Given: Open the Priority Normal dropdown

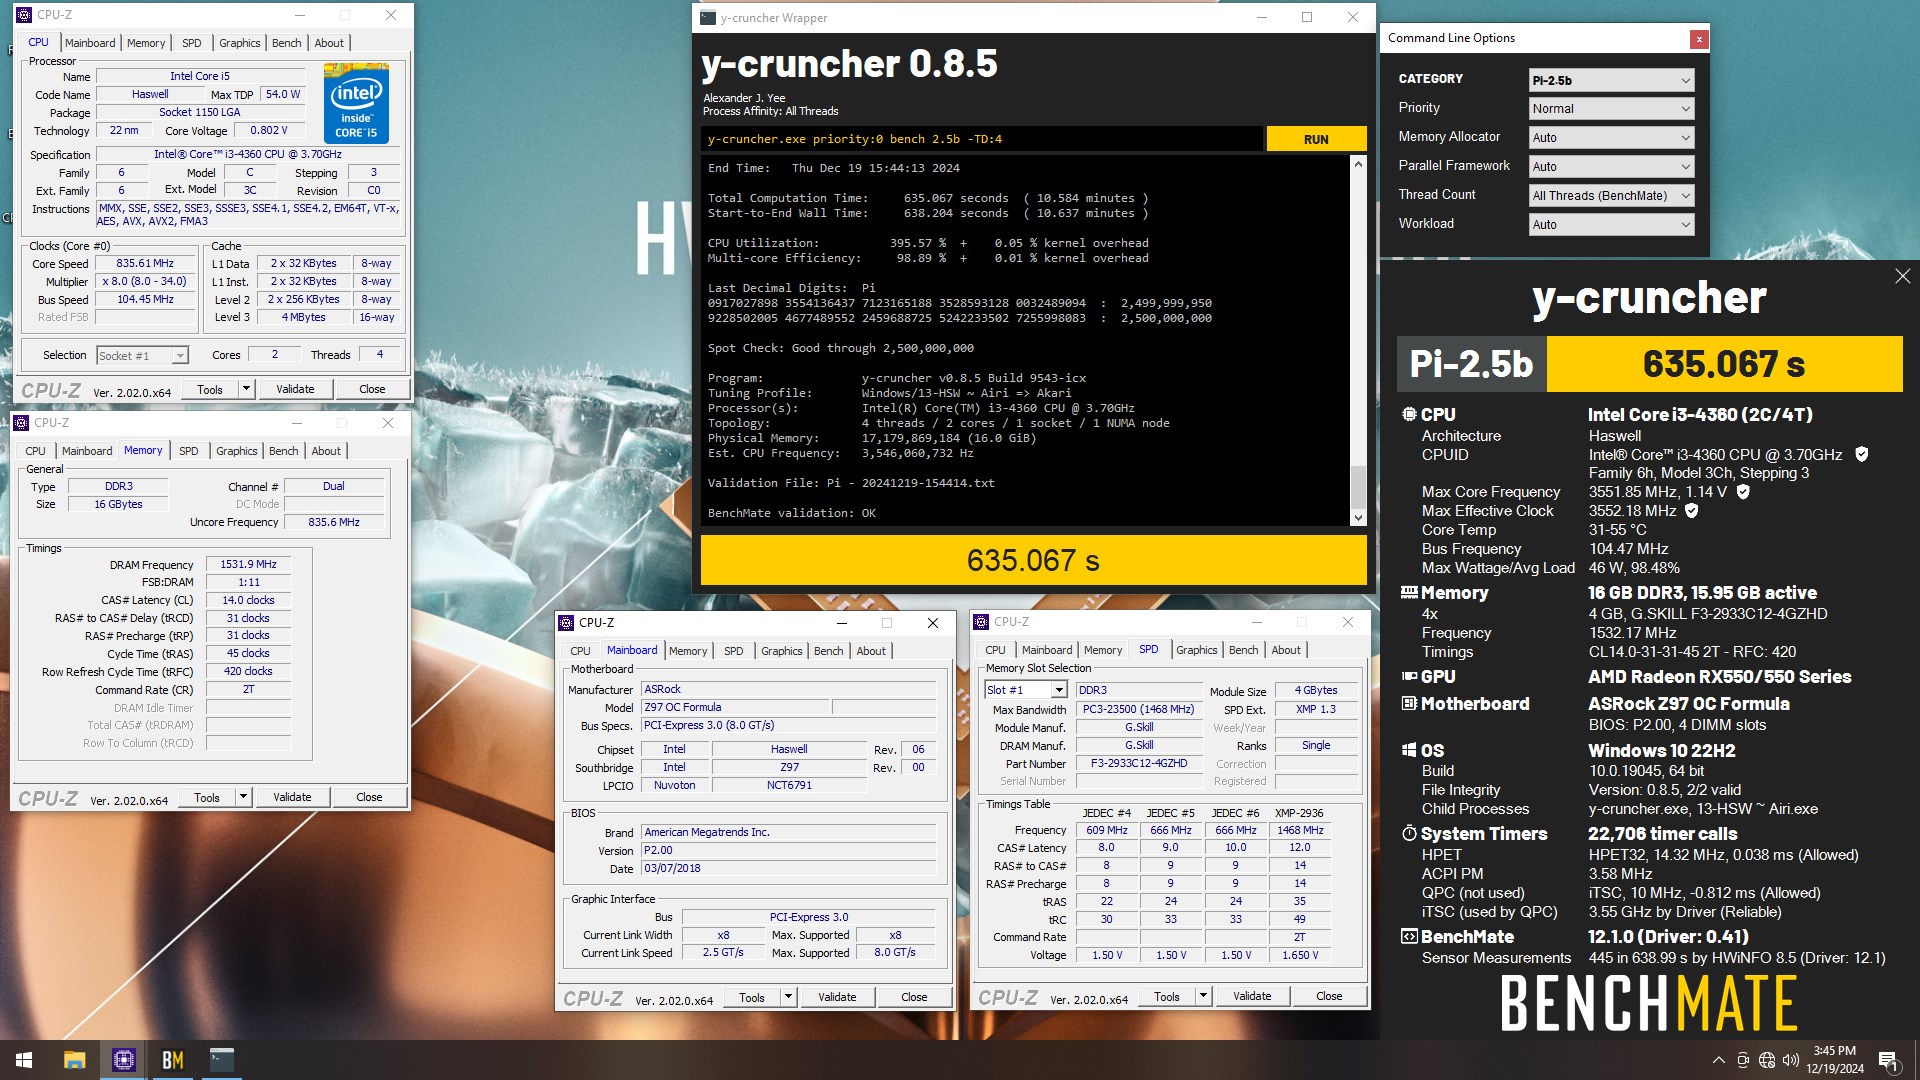Looking at the screenshot, I should 1611,109.
